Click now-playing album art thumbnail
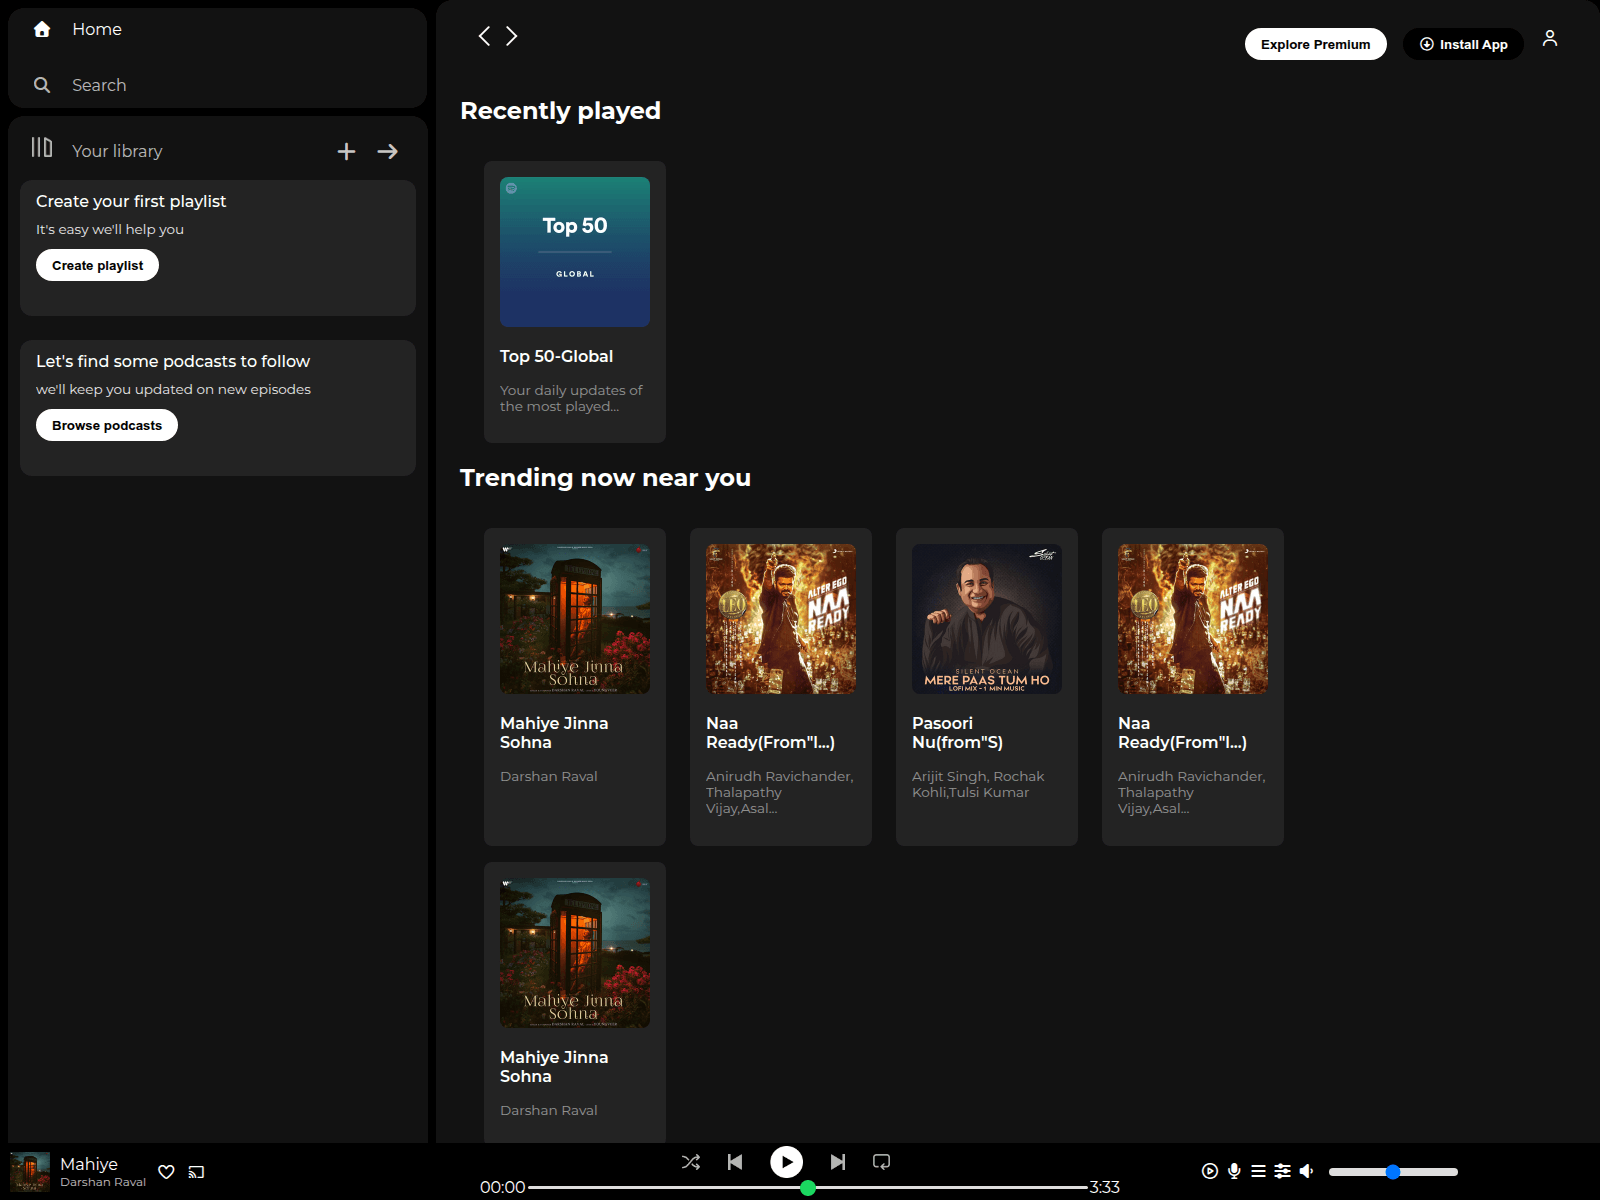Image resolution: width=1600 pixels, height=1200 pixels. pyautogui.click(x=30, y=1172)
